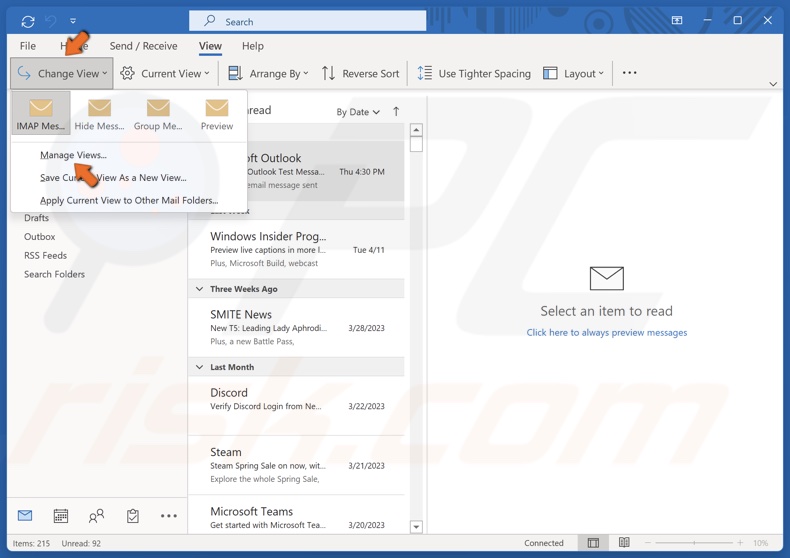Open the Arrange By dropdown
Screen dimensions: 790x558
click(268, 74)
